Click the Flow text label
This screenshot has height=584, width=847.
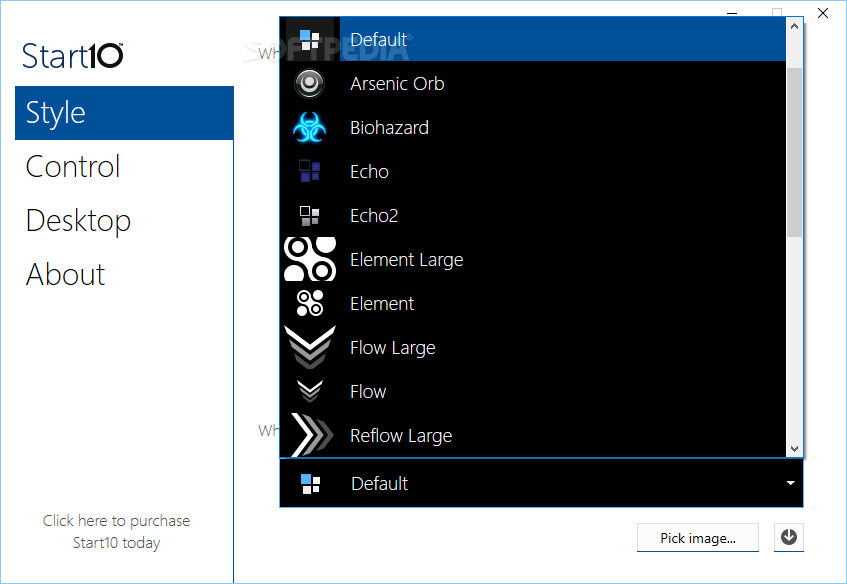point(368,391)
